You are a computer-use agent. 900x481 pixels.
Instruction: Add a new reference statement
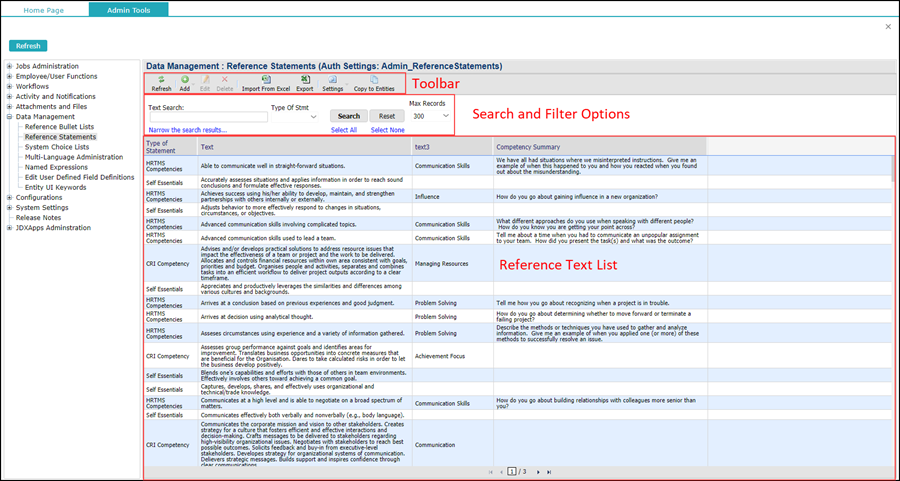click(185, 80)
